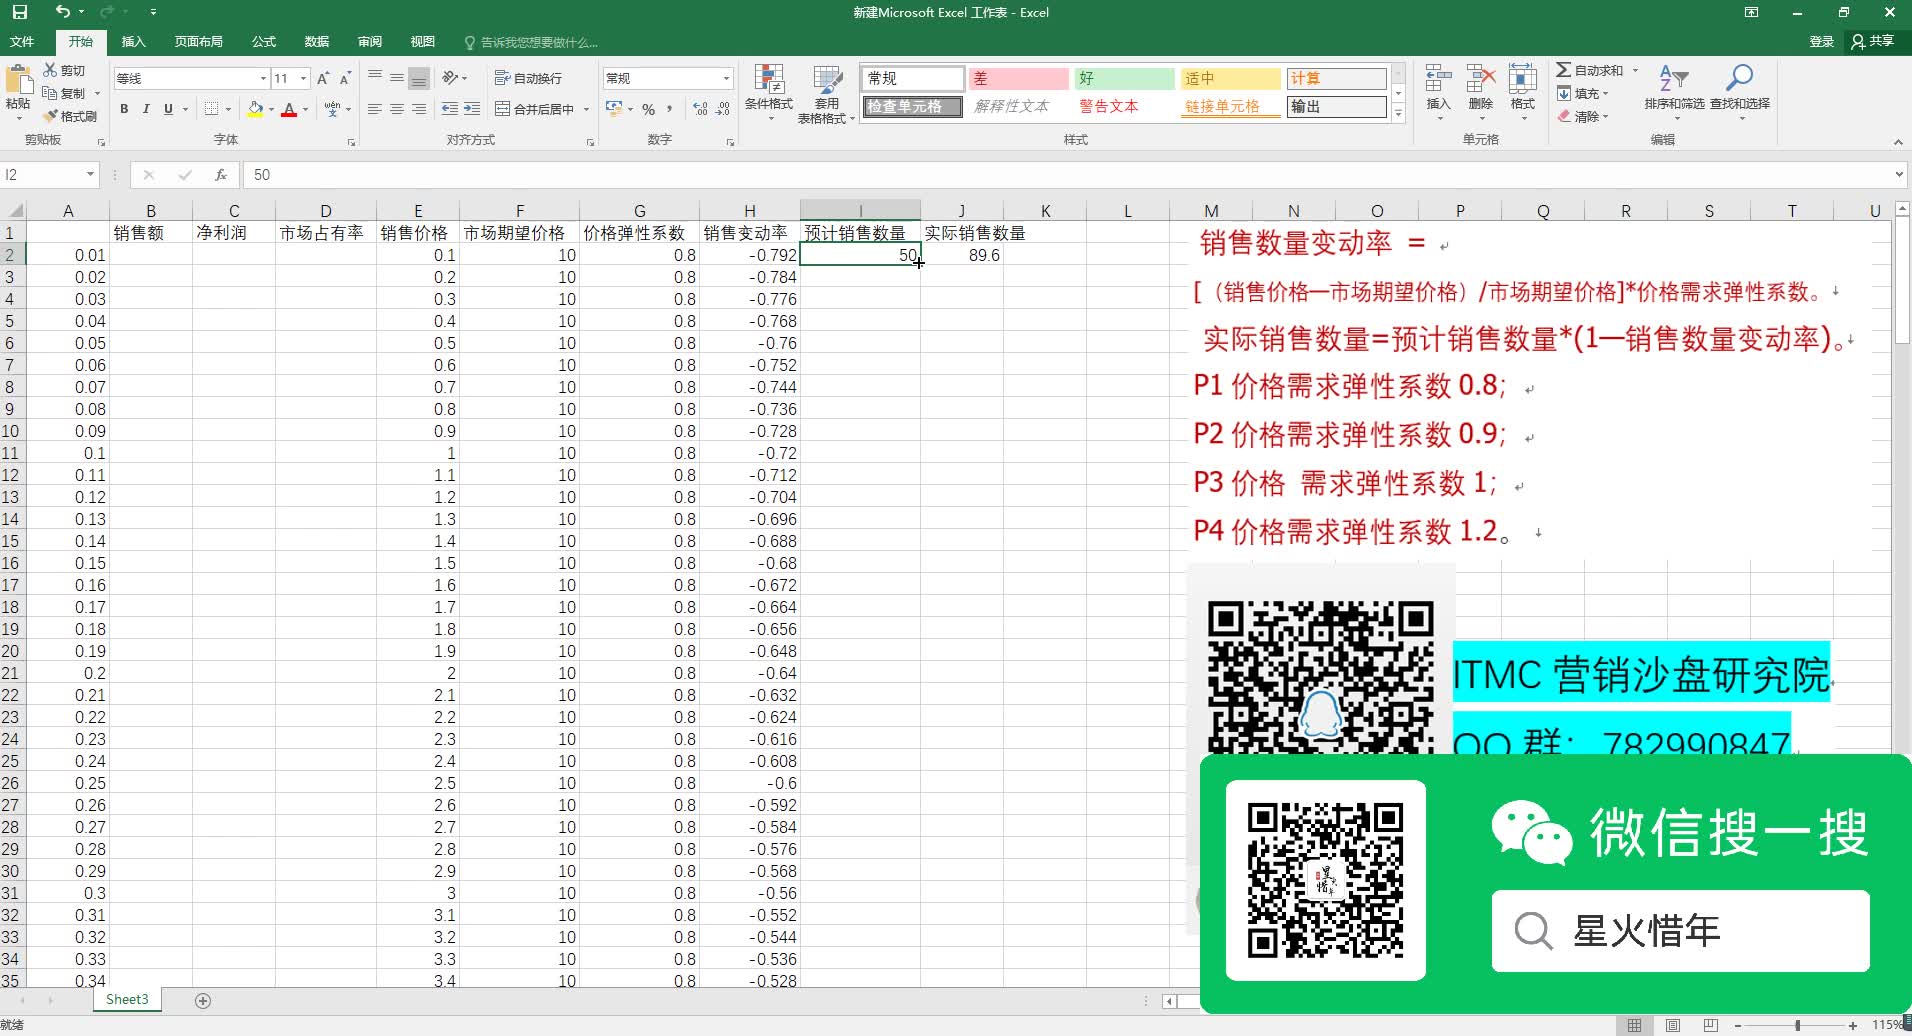
Task: Toggle Bold formatting
Action: (124, 109)
